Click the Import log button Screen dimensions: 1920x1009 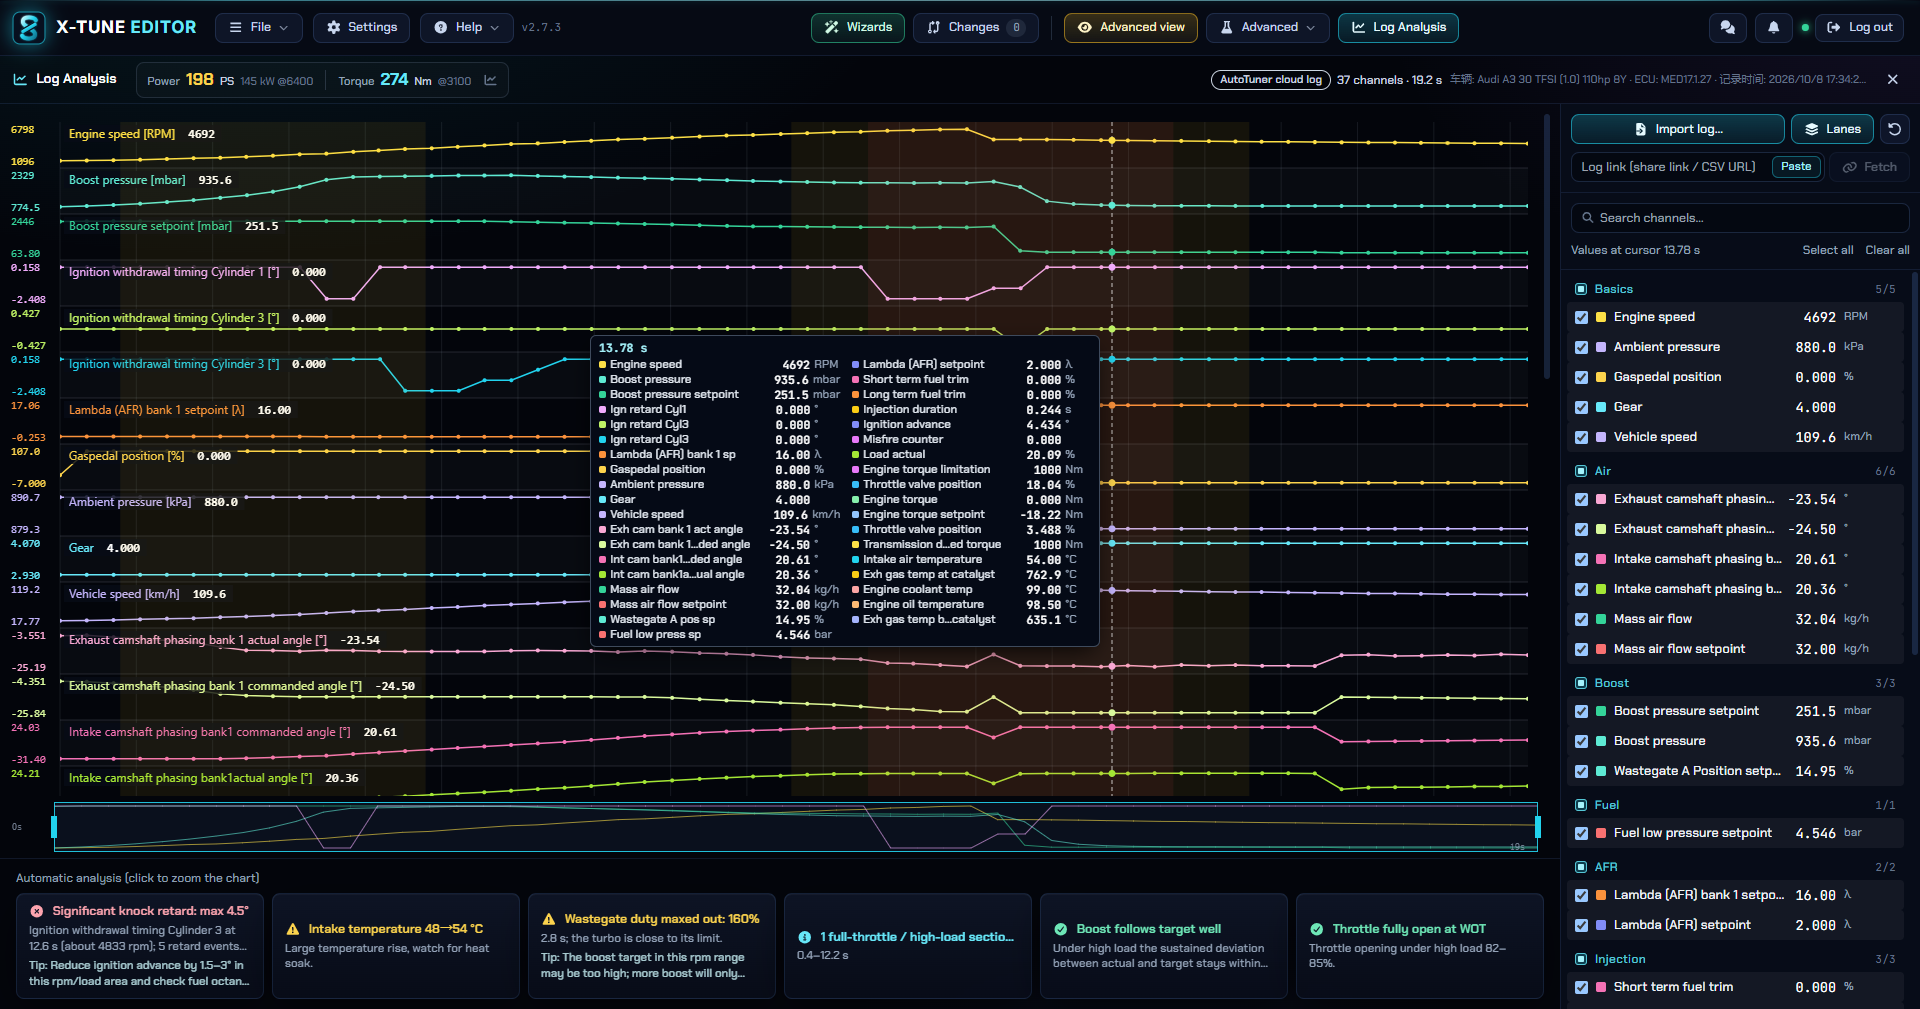(1677, 129)
